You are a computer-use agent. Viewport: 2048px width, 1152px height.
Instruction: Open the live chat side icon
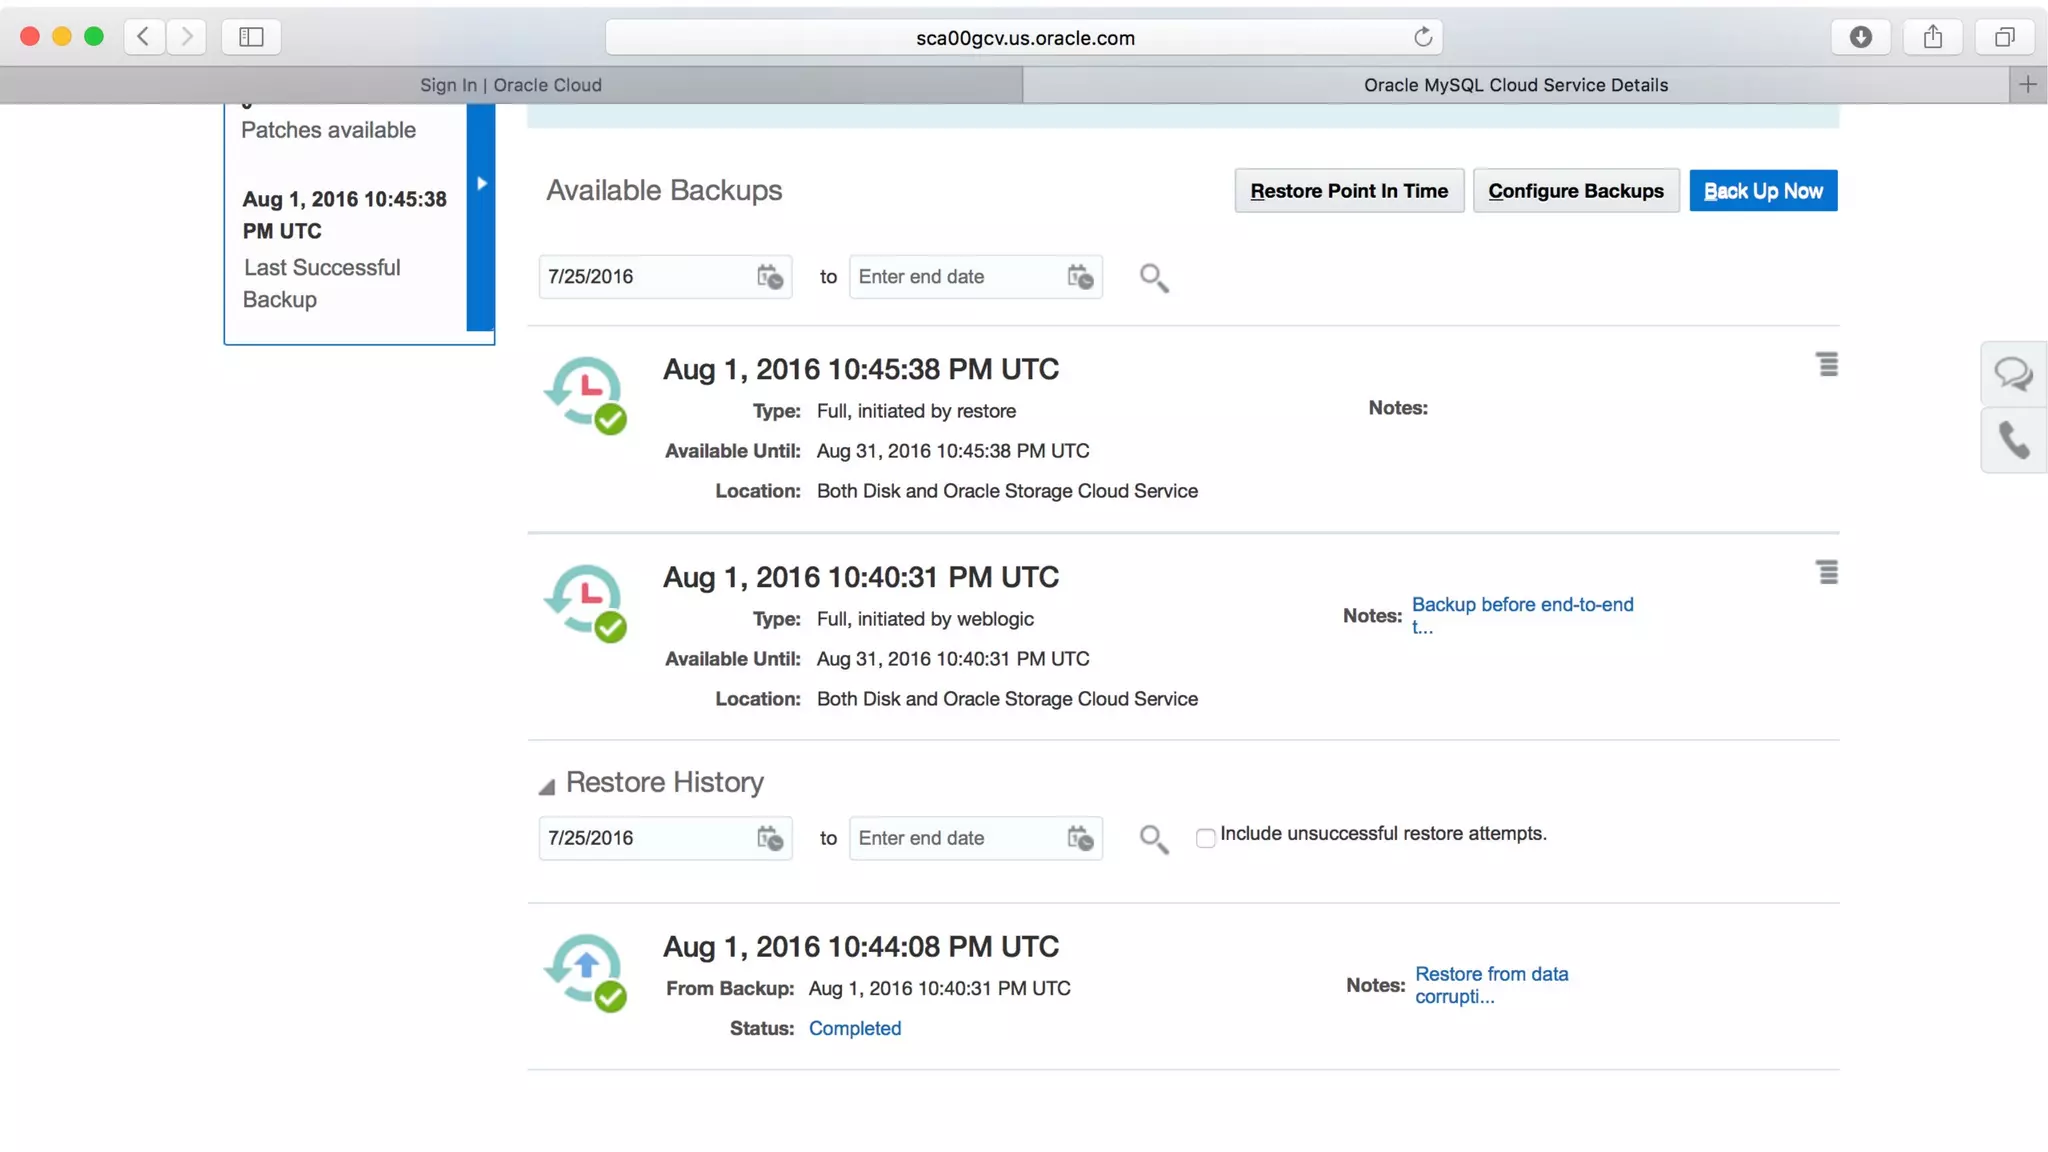(2012, 374)
